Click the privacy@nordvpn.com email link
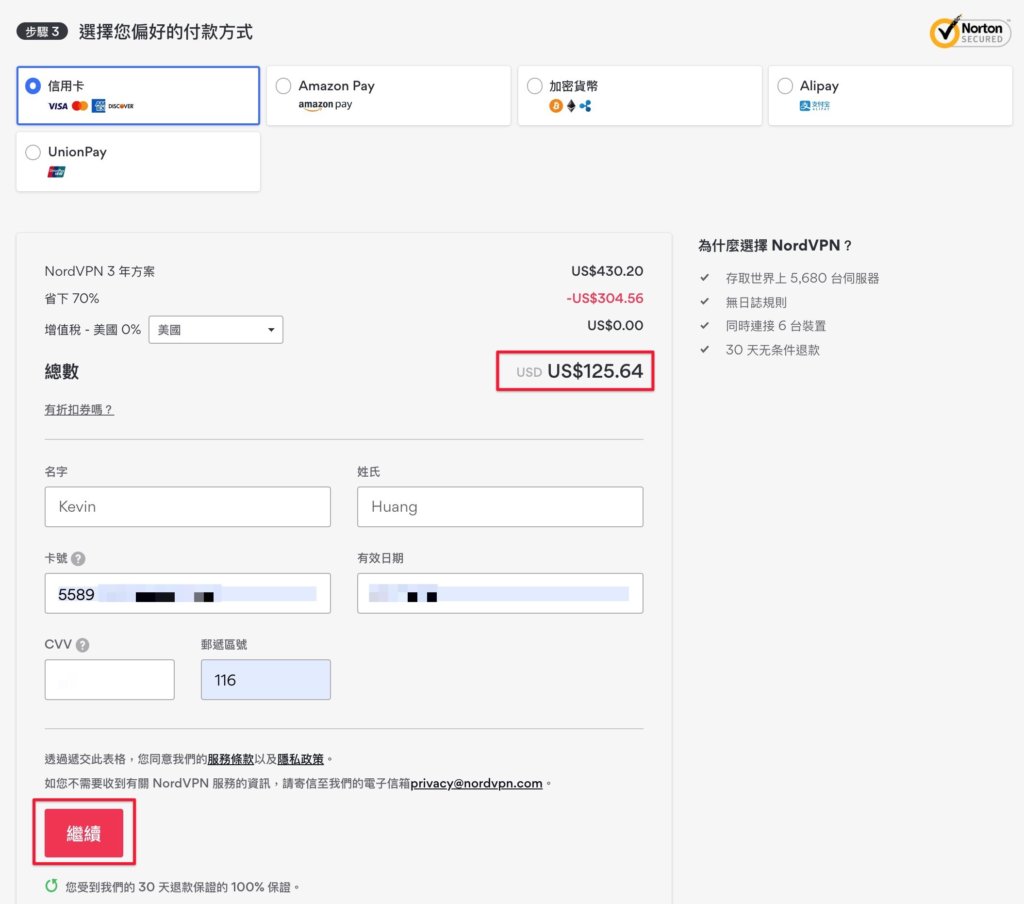This screenshot has height=904, width=1024. coord(476,783)
